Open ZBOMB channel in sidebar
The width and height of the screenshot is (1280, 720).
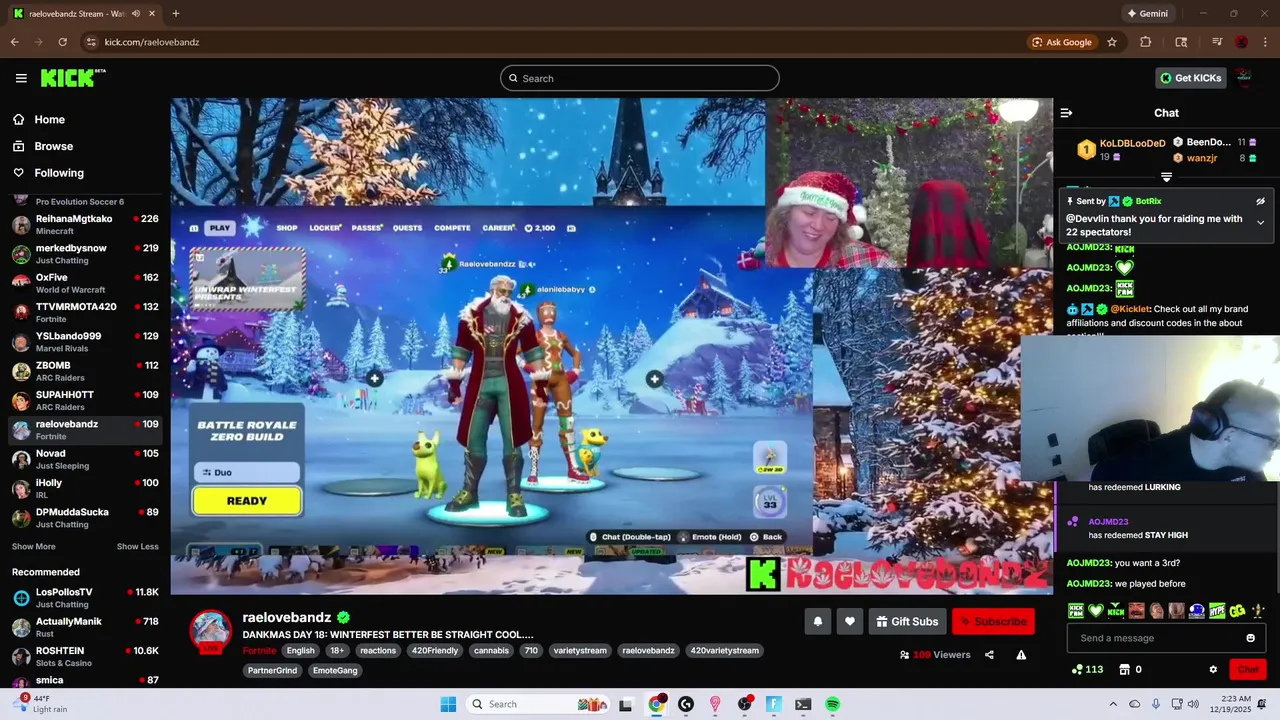coord(85,371)
